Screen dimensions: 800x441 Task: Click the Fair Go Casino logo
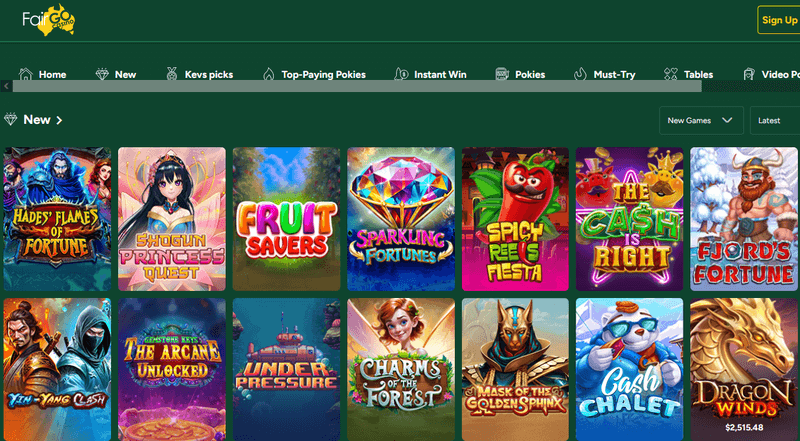coord(49,19)
